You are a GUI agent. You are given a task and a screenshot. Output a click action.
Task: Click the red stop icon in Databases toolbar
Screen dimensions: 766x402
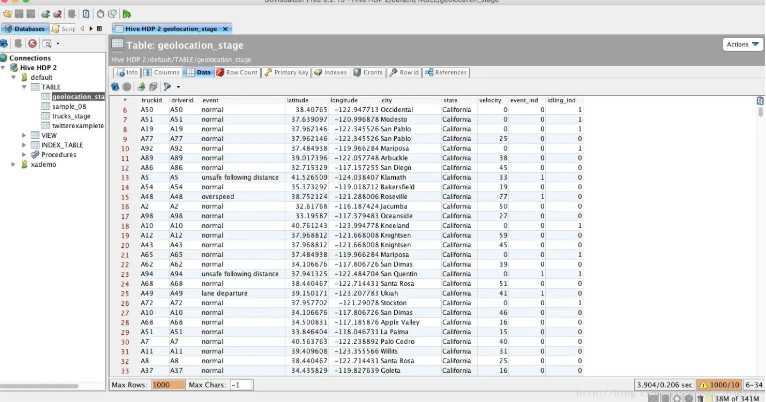tap(32, 43)
